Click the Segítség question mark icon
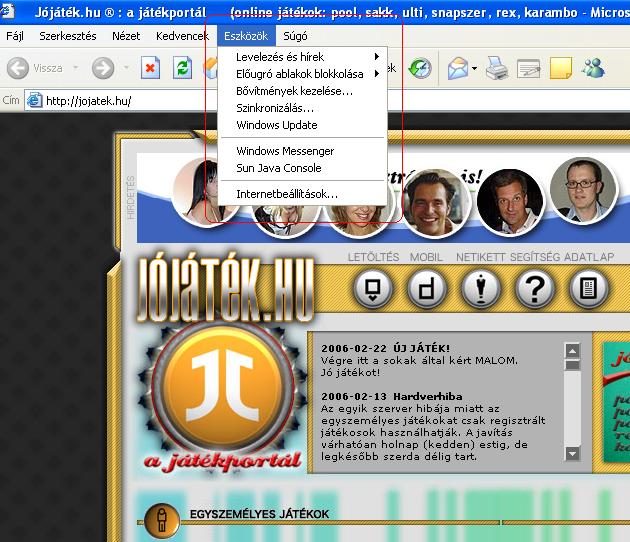The width and height of the screenshot is (630, 542). tap(535, 289)
